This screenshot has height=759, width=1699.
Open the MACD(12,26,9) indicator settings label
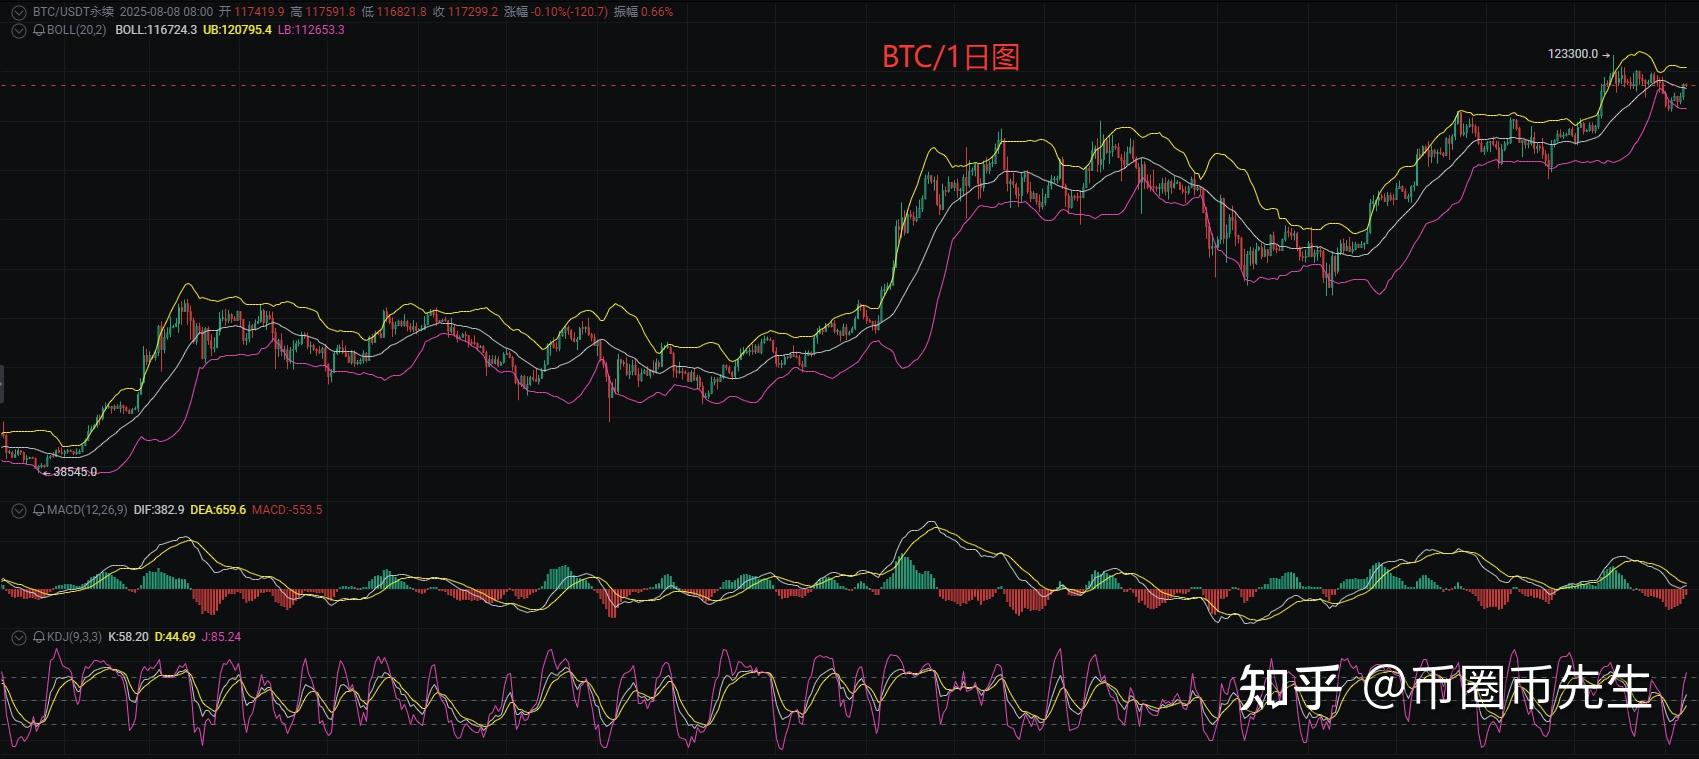pyautogui.click(x=86, y=510)
